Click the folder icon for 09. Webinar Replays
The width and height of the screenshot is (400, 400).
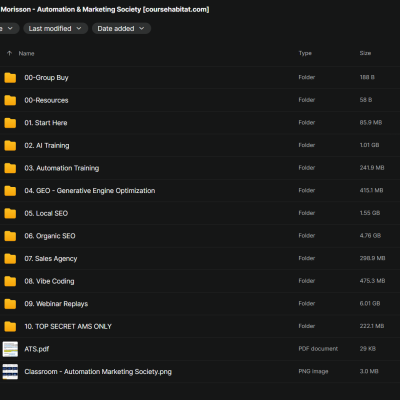(x=10, y=304)
